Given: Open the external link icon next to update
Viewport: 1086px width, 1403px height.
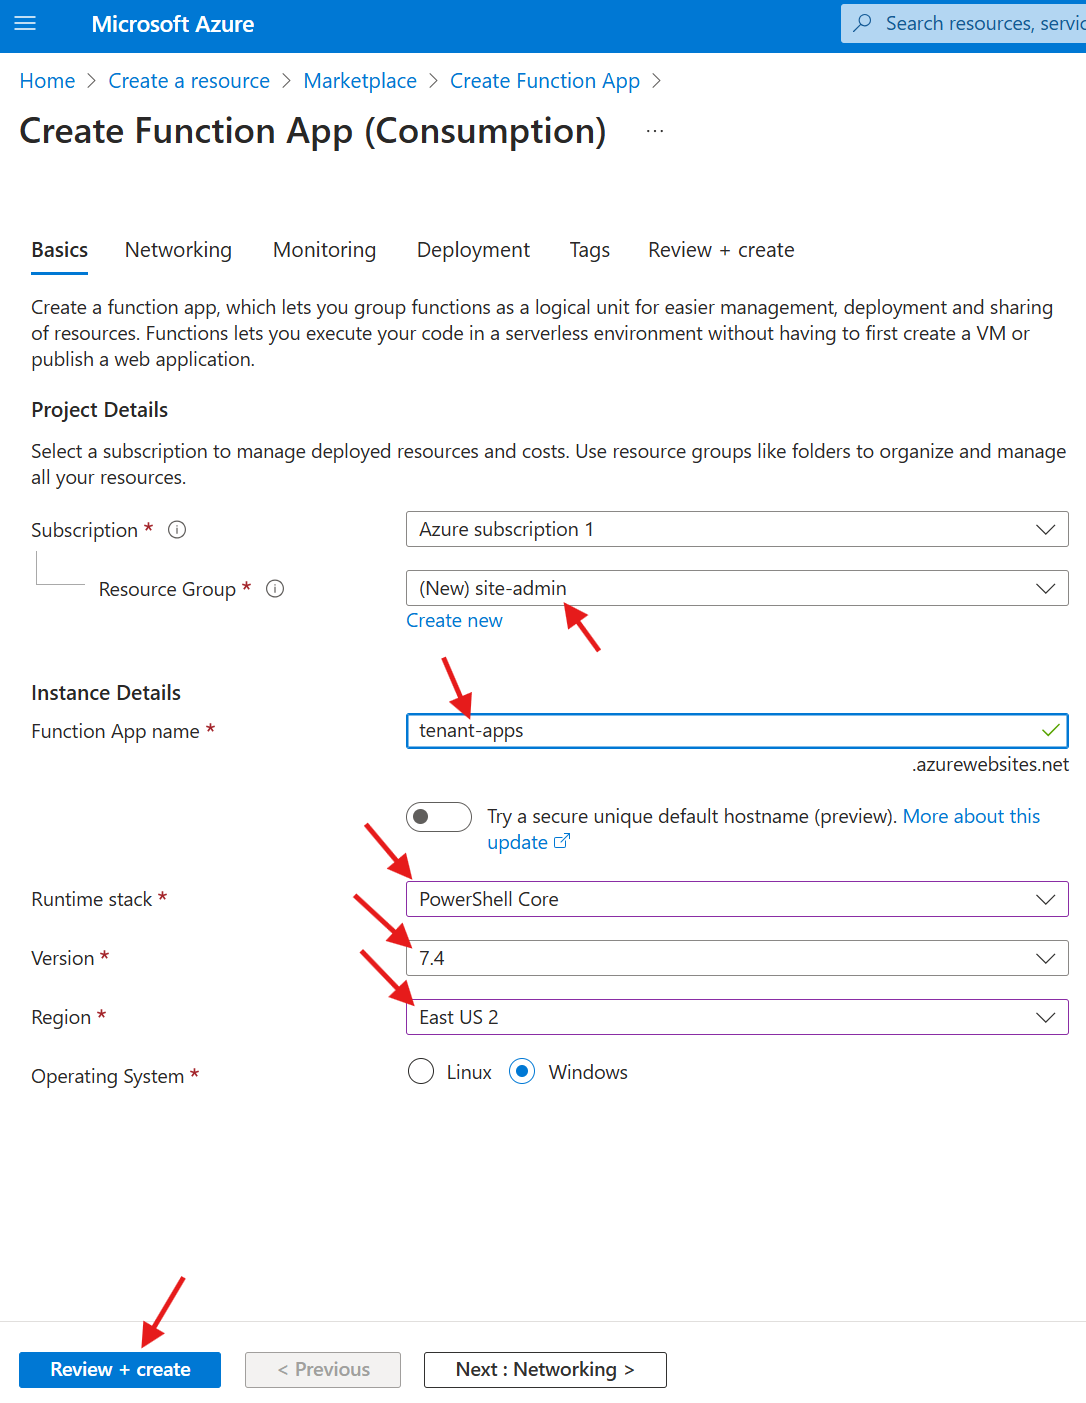Looking at the screenshot, I should pyautogui.click(x=562, y=841).
